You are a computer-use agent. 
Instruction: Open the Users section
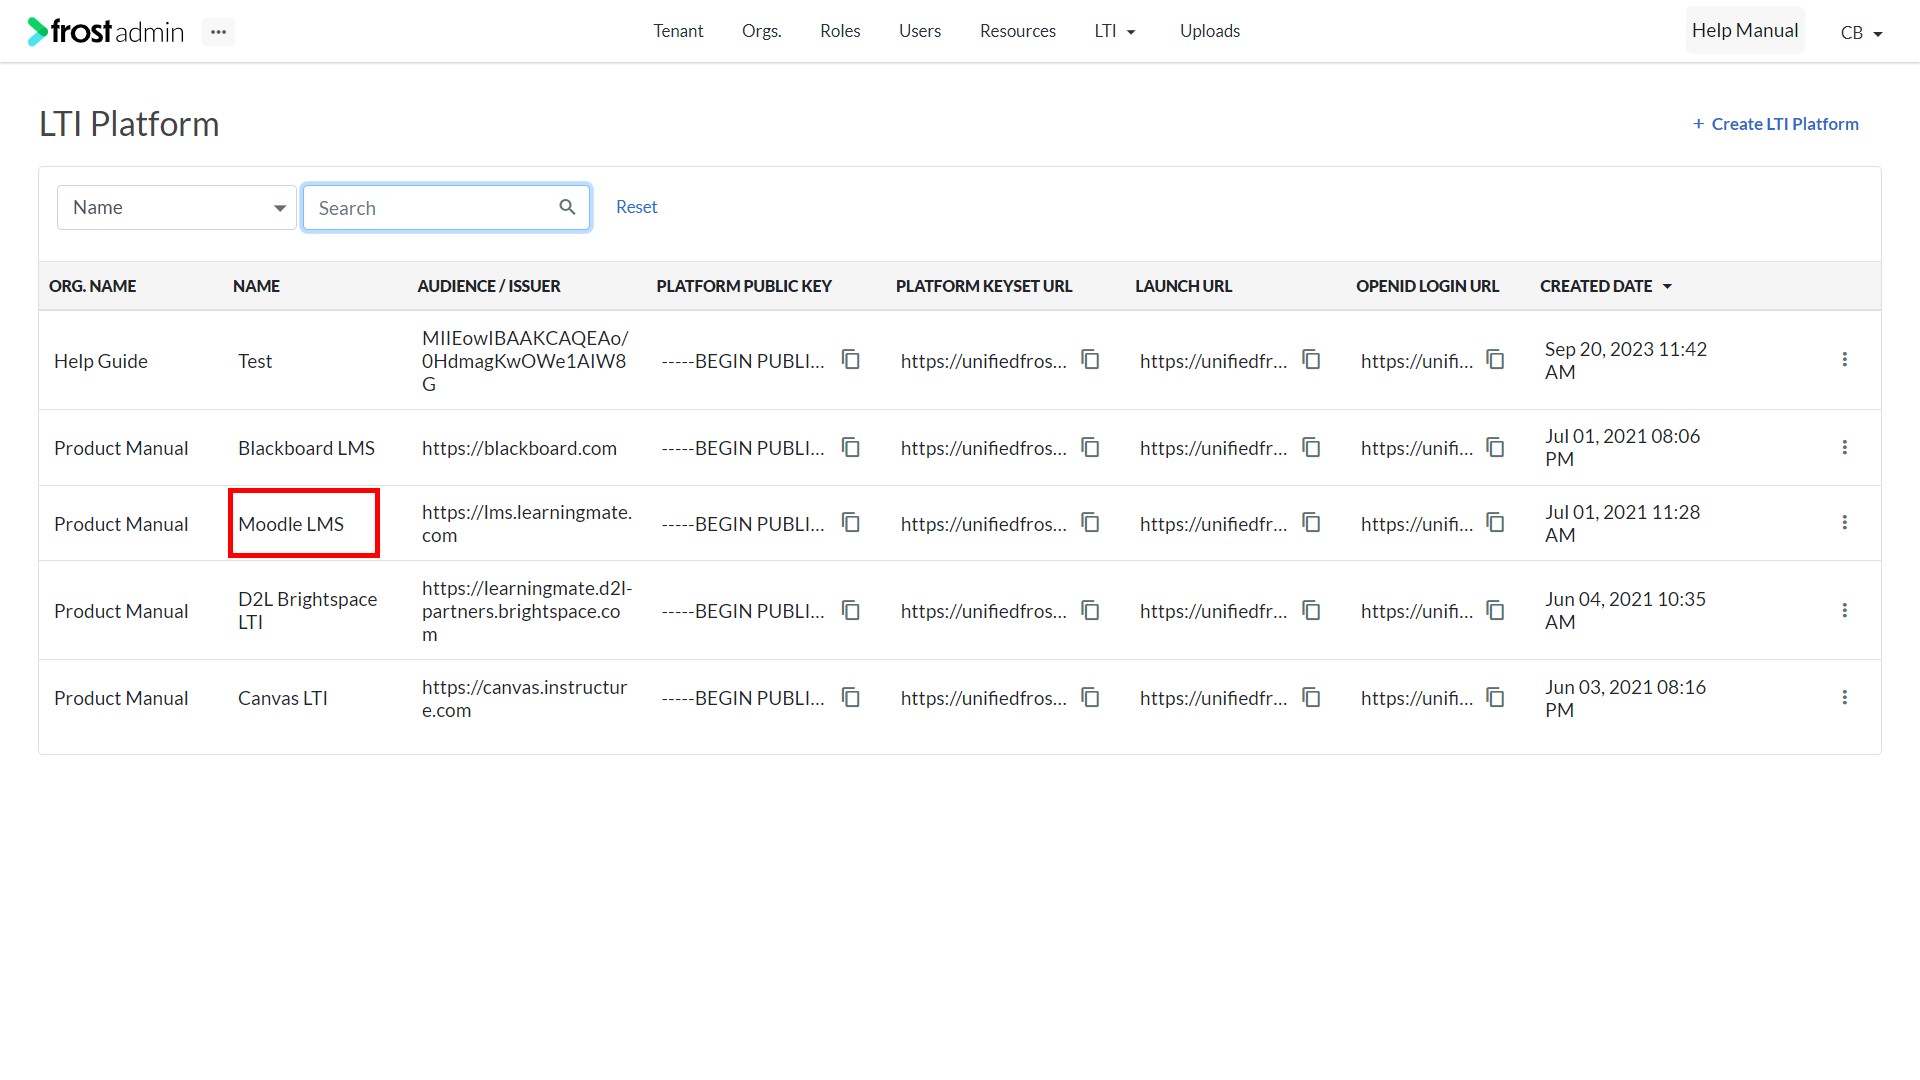coord(920,31)
